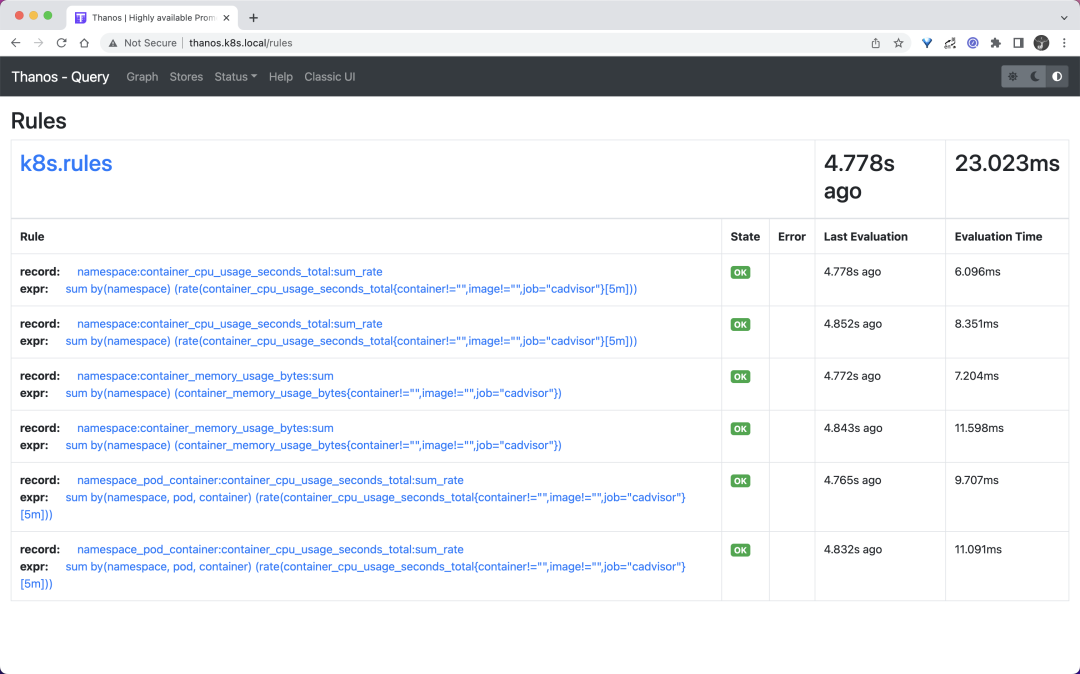Screen dimensions: 1080x674
Task: Open the Stores page in navbar
Action: (x=186, y=77)
